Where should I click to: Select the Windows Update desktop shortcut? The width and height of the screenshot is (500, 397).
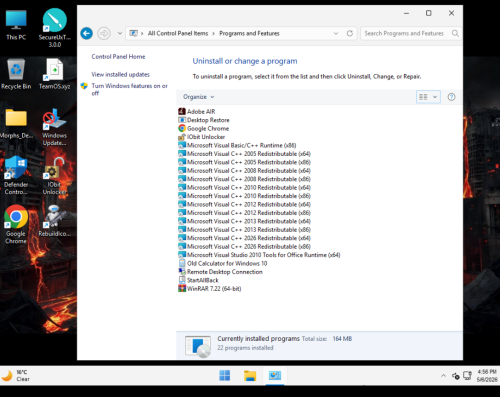click(55, 127)
